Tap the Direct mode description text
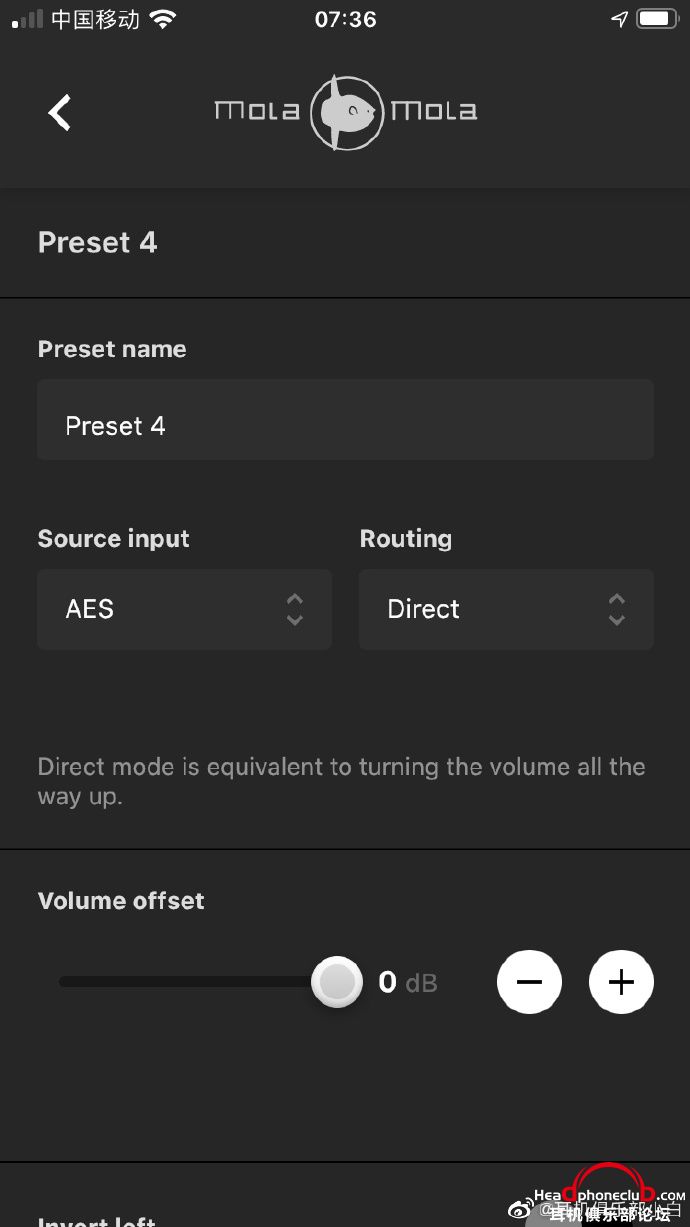Image resolution: width=690 pixels, height=1227 pixels. (x=341, y=782)
